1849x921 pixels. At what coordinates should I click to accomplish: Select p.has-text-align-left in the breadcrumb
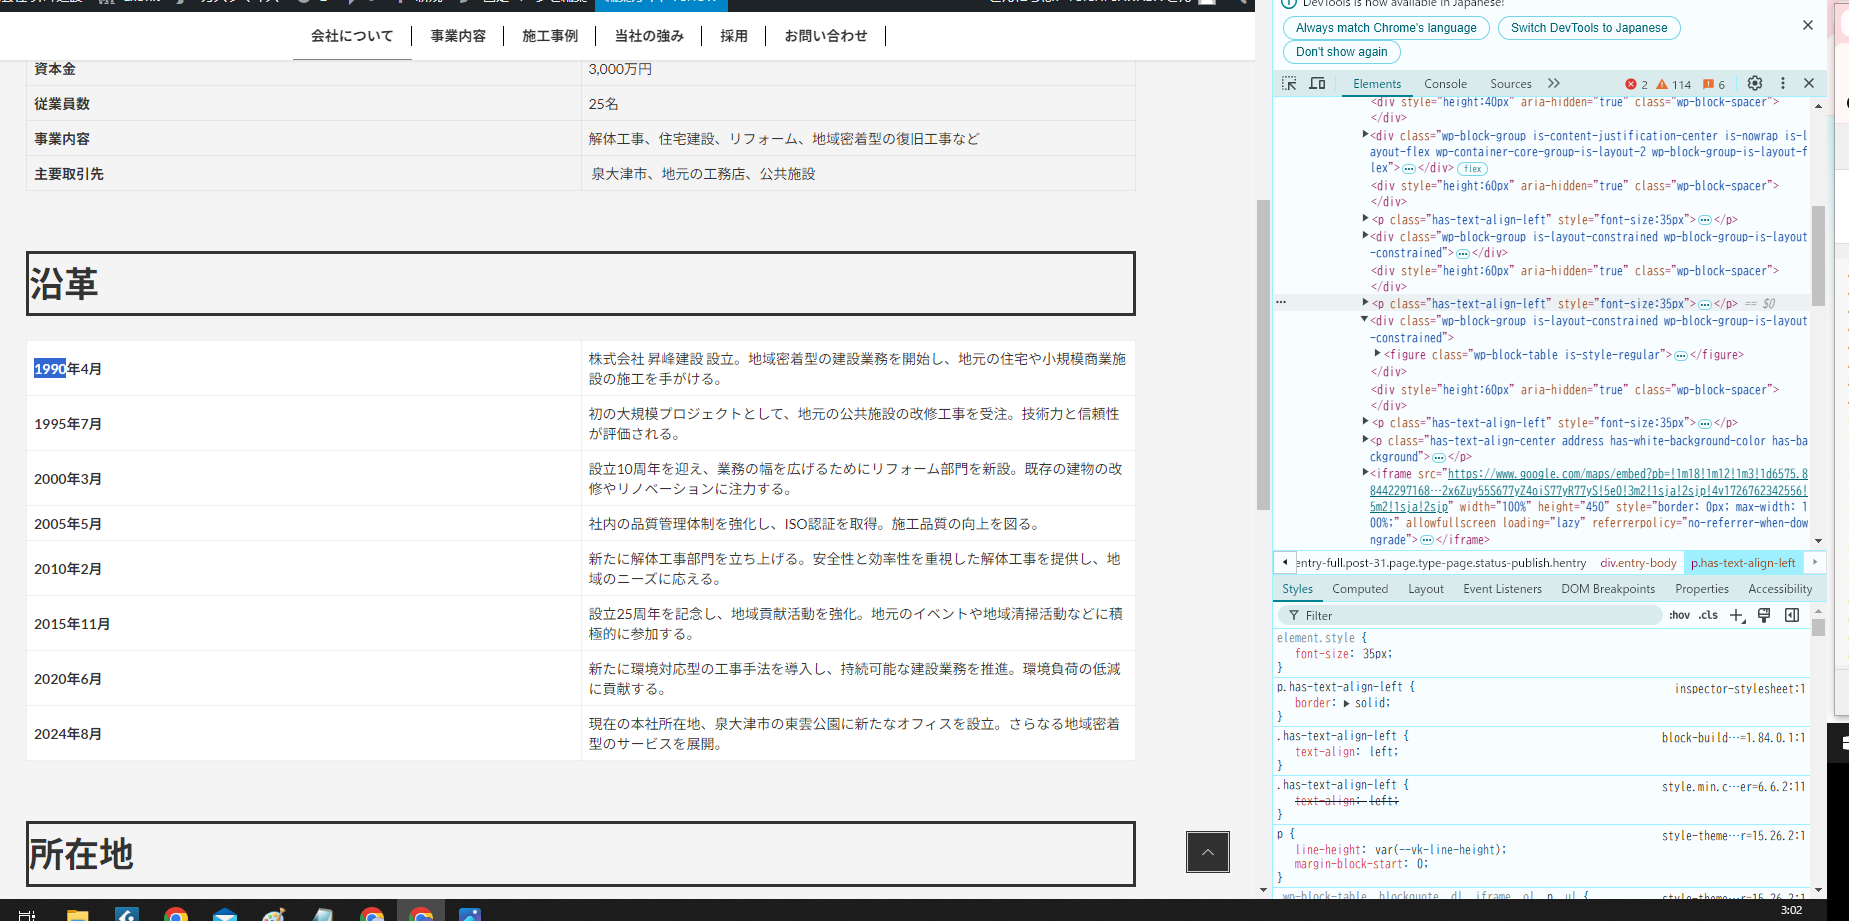point(1743,563)
